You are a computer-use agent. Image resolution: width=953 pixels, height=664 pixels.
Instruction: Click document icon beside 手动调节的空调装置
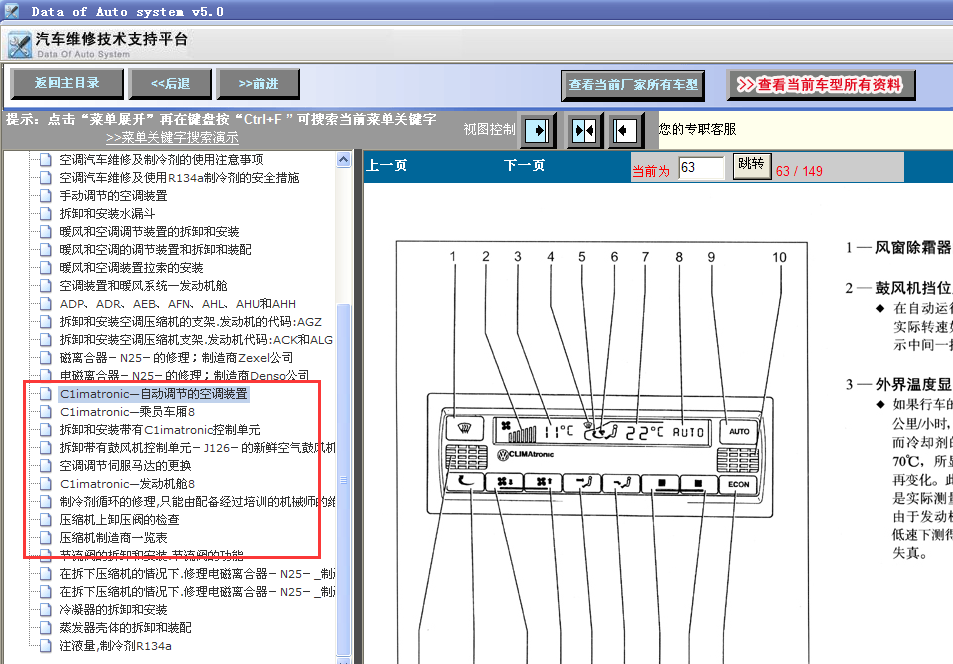pyautogui.click(x=45, y=196)
